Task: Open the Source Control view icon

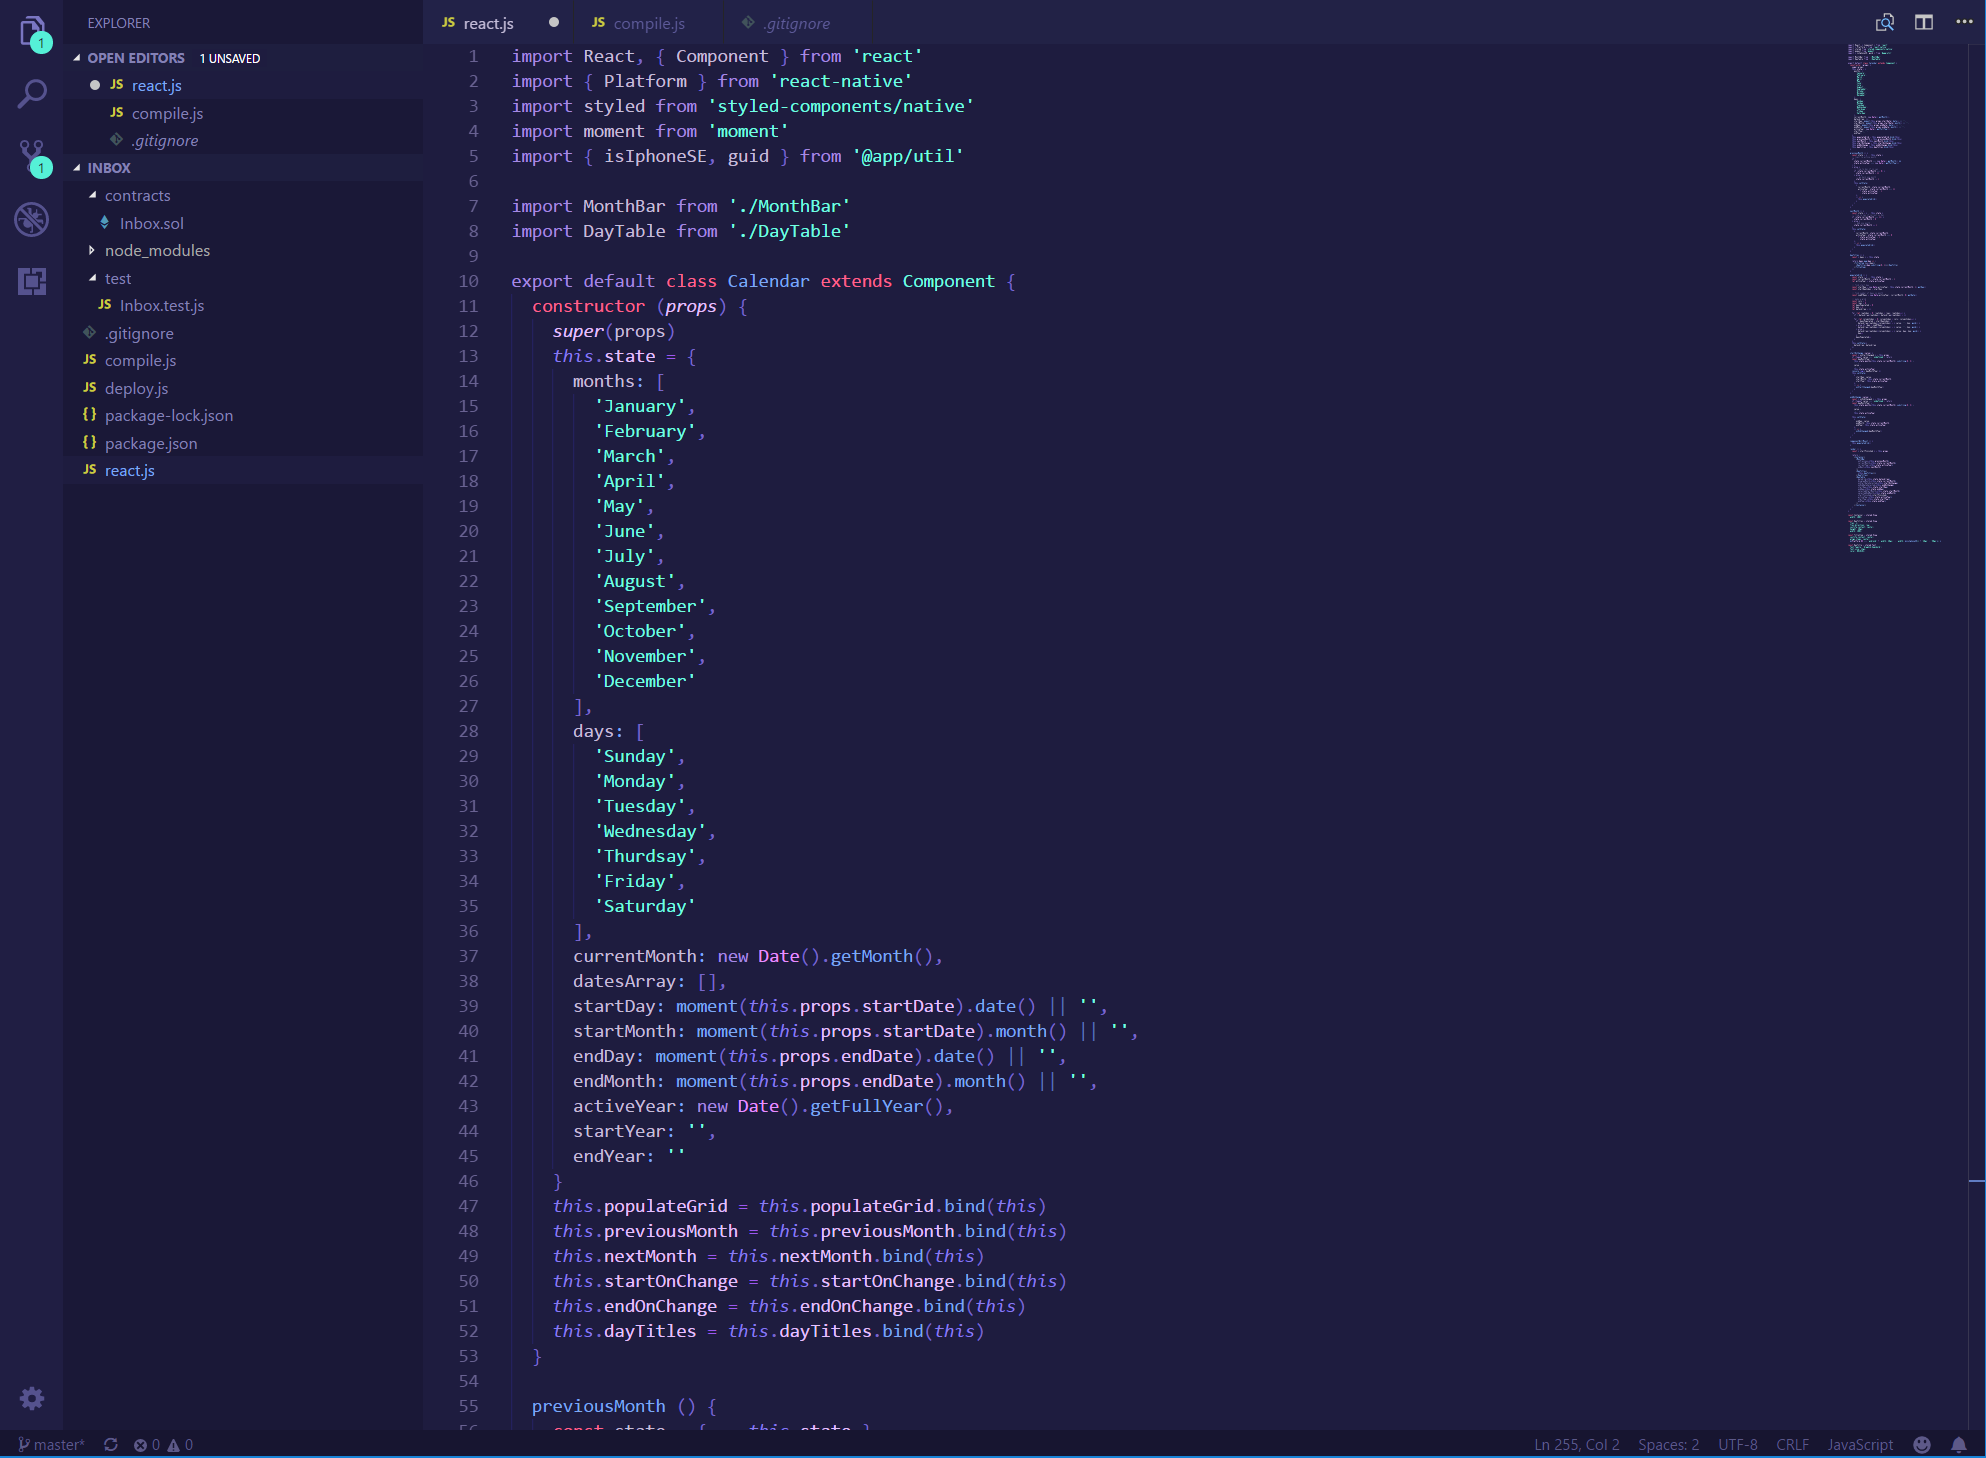Action: [x=32, y=156]
